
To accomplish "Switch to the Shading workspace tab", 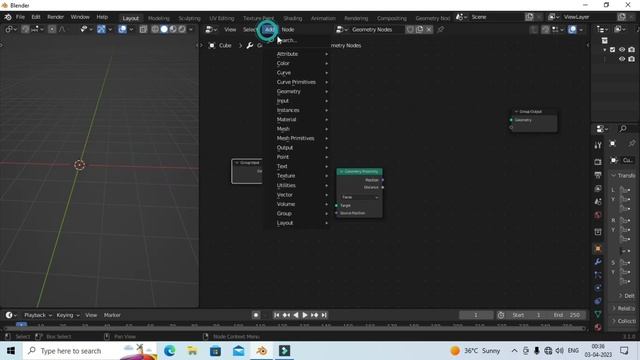I will 293,18.
